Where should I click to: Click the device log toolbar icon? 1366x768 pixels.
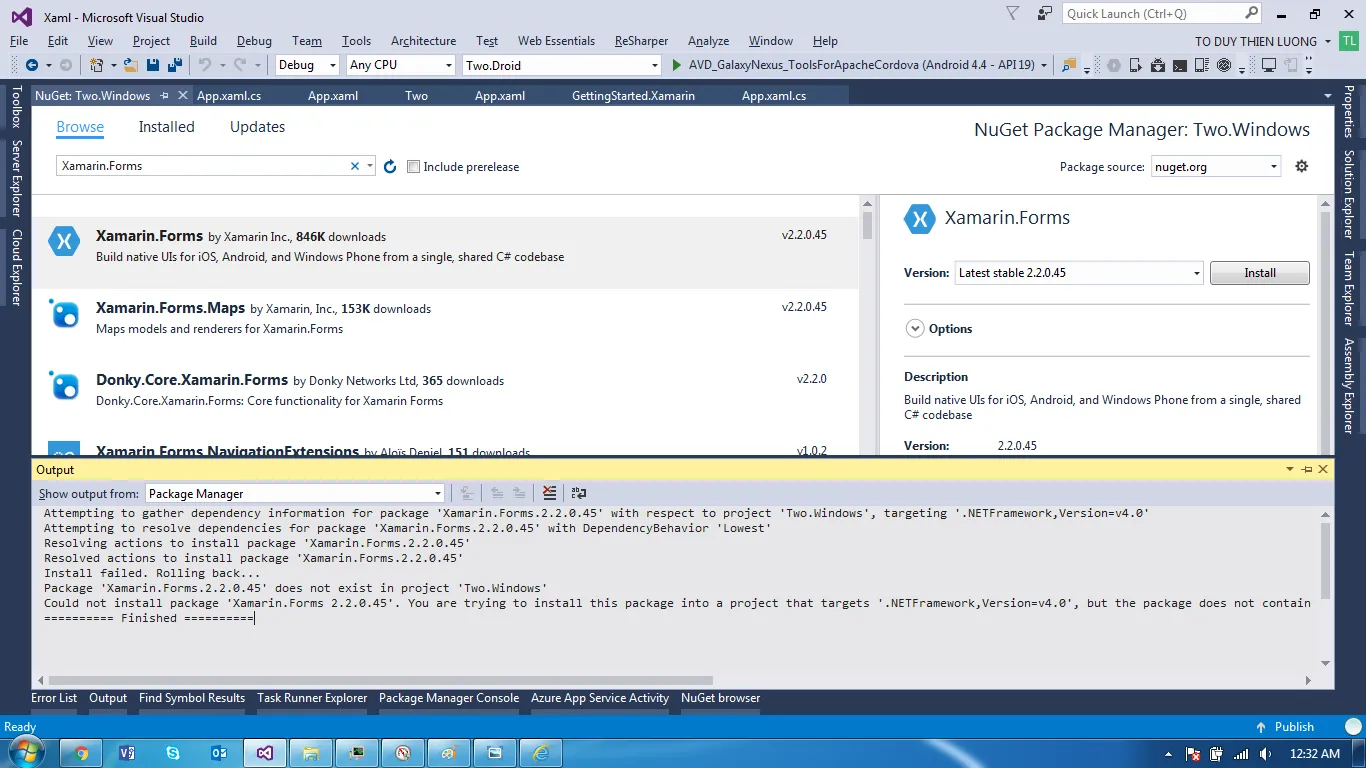[x=1202, y=65]
